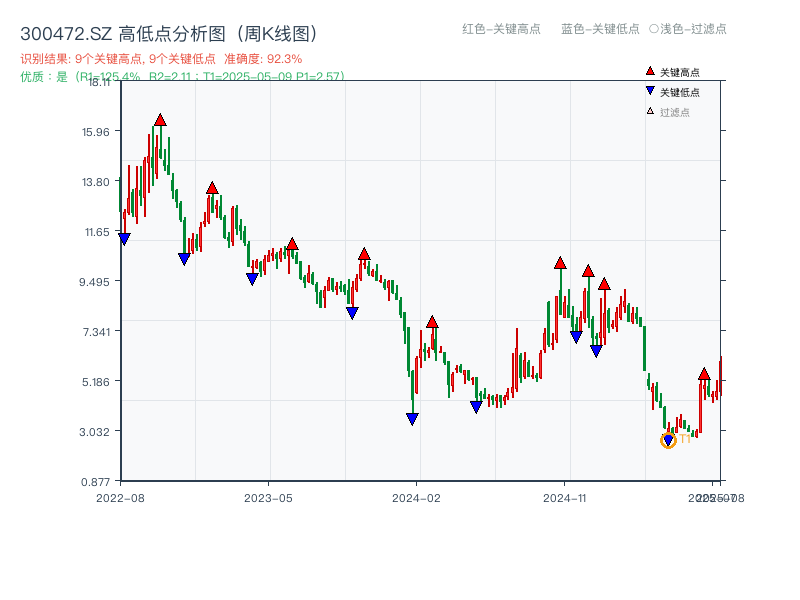Image resolution: width=800 pixels, height=600 pixels.
Task: Click the red high marker near 2024-11
Action: [560, 263]
